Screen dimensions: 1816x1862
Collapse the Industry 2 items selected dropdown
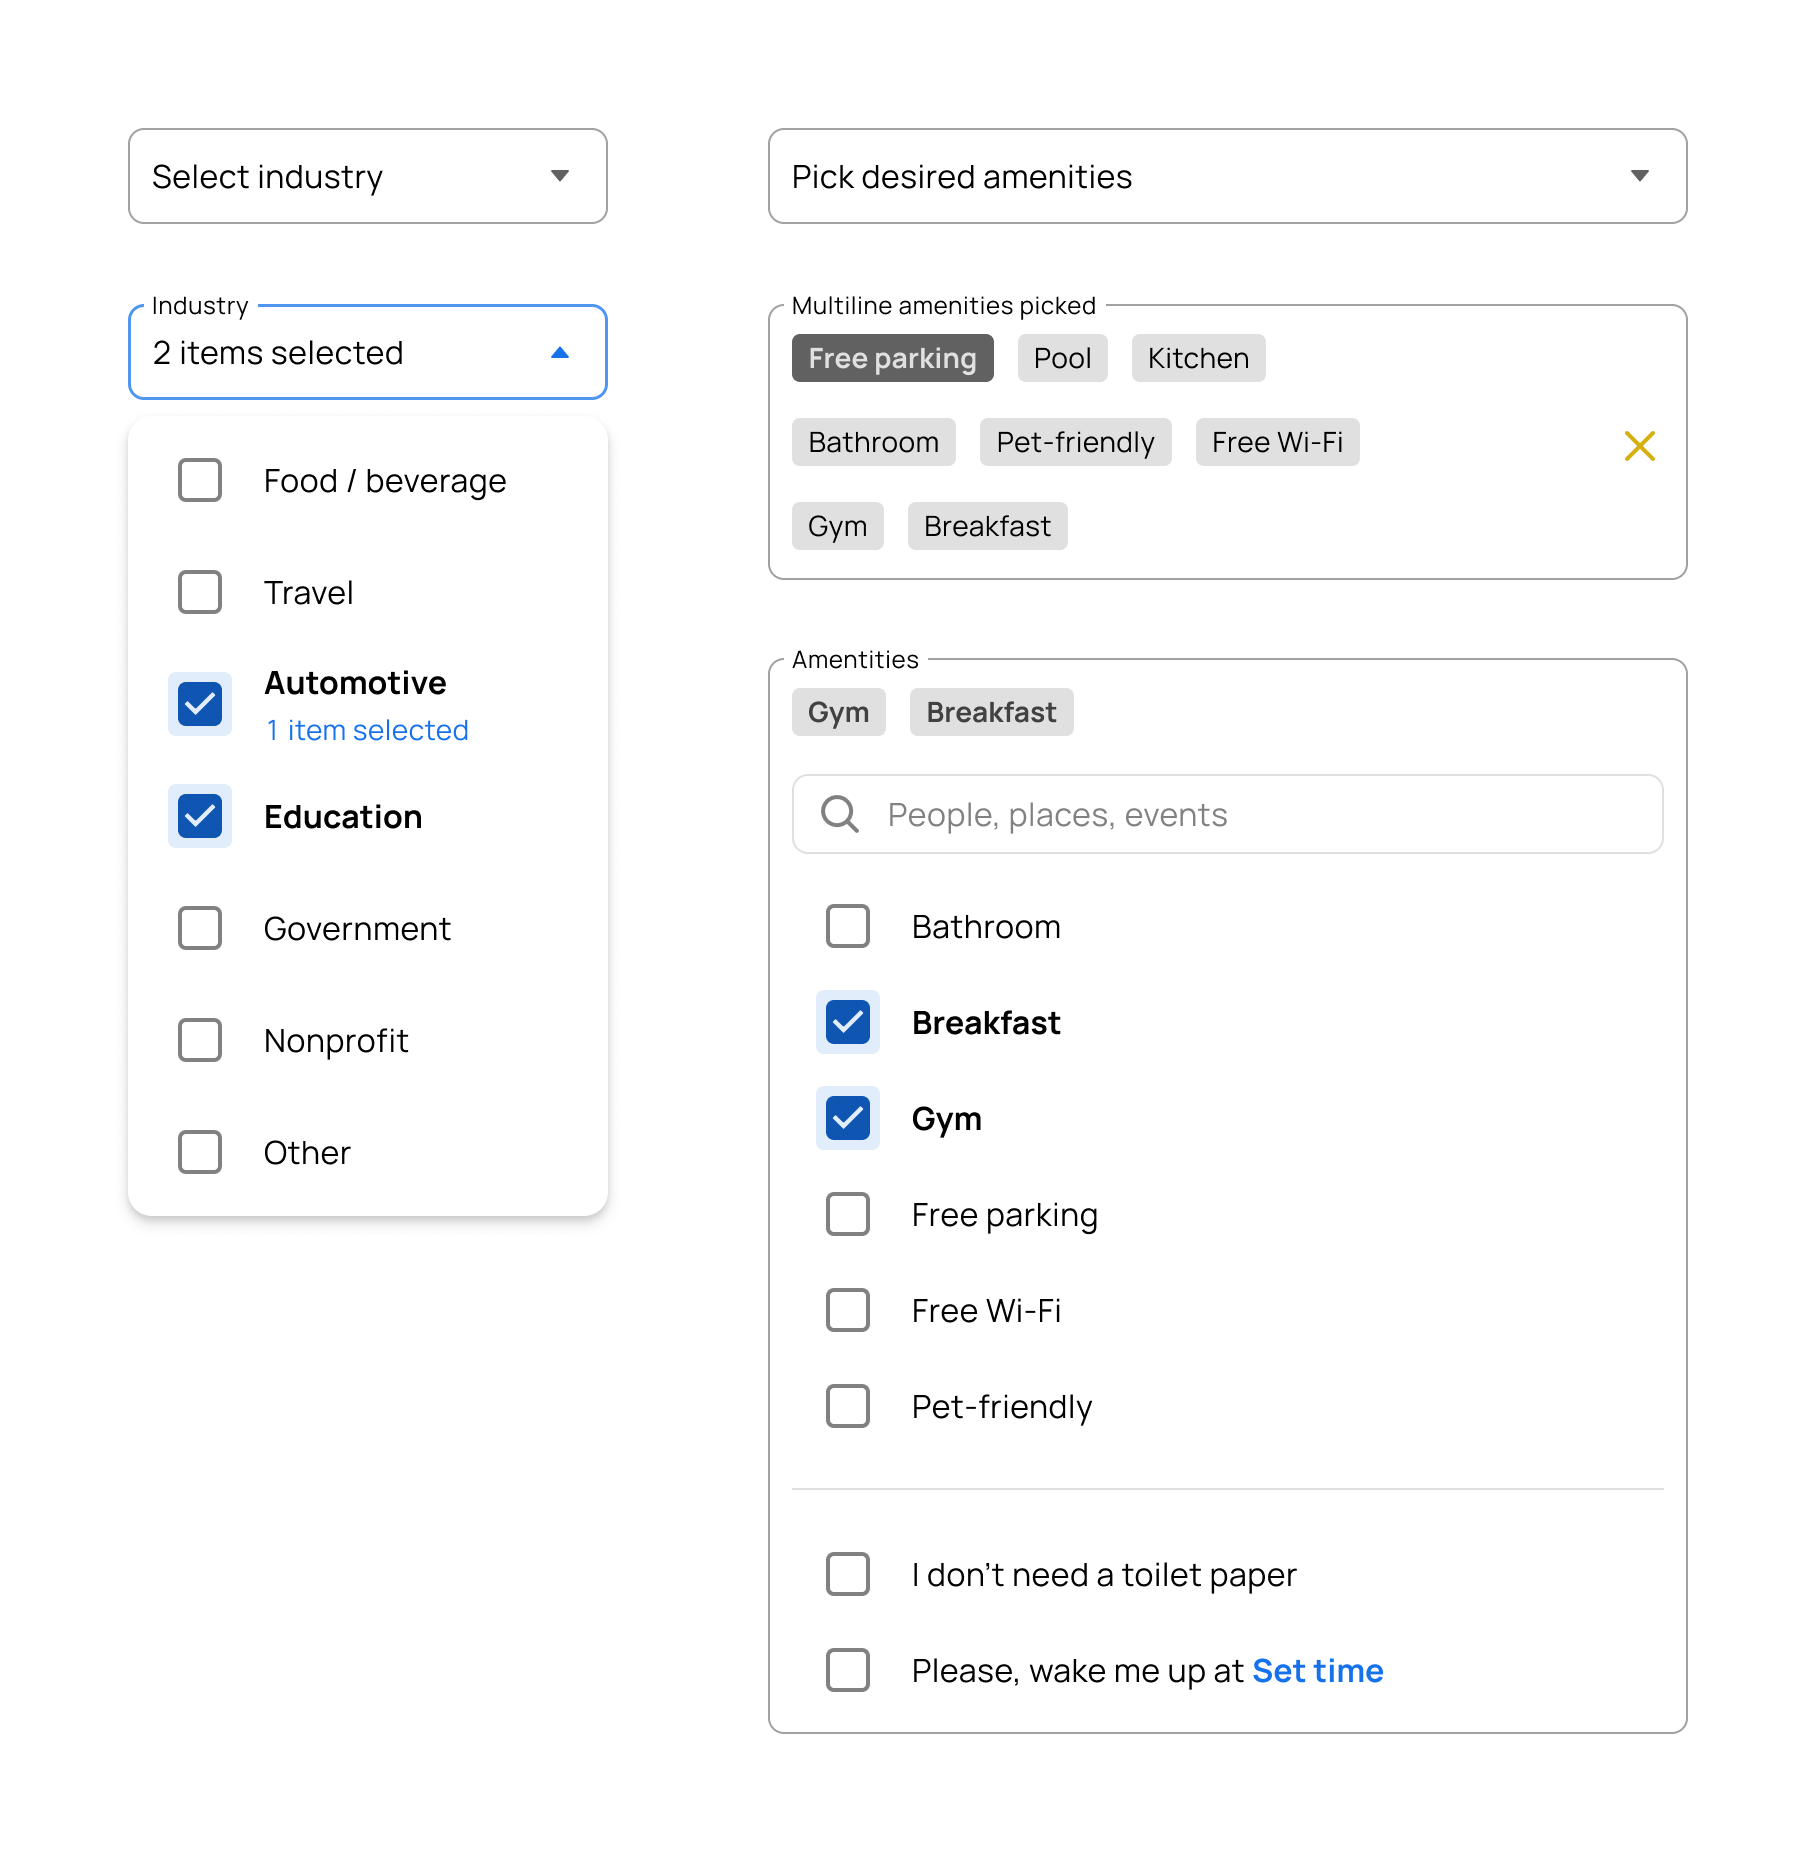tap(559, 353)
